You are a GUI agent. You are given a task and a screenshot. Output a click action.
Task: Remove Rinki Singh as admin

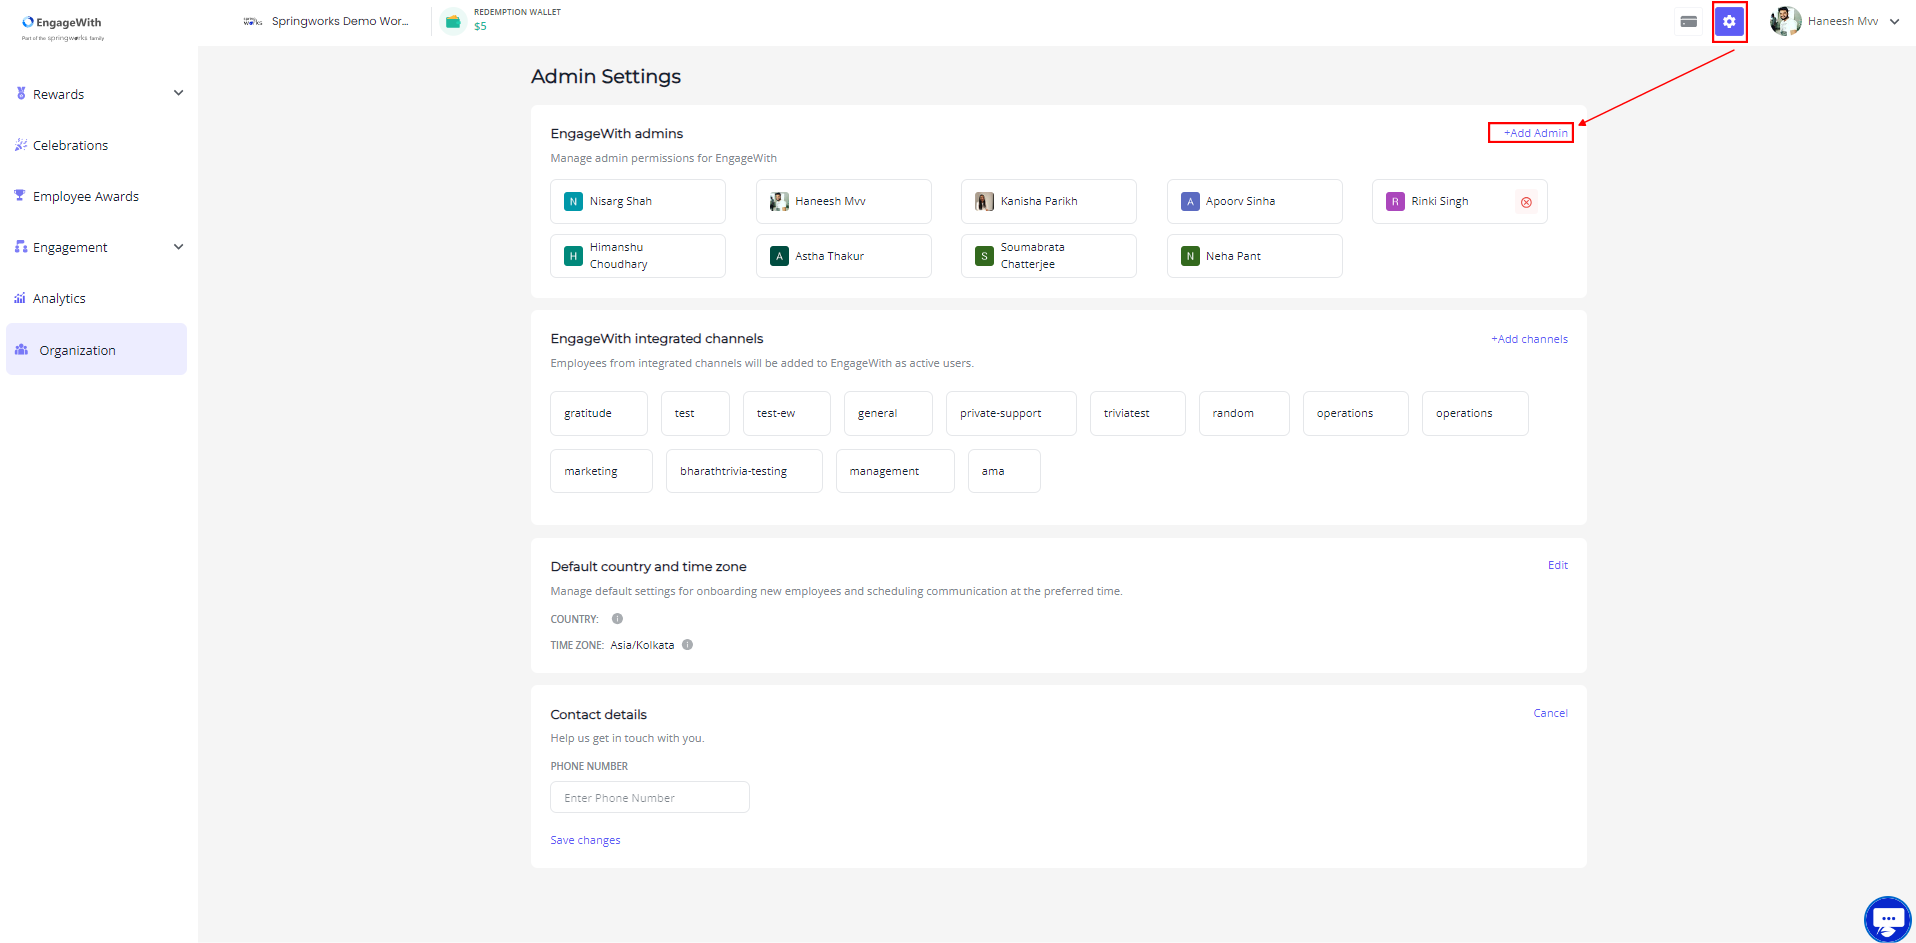point(1526,202)
